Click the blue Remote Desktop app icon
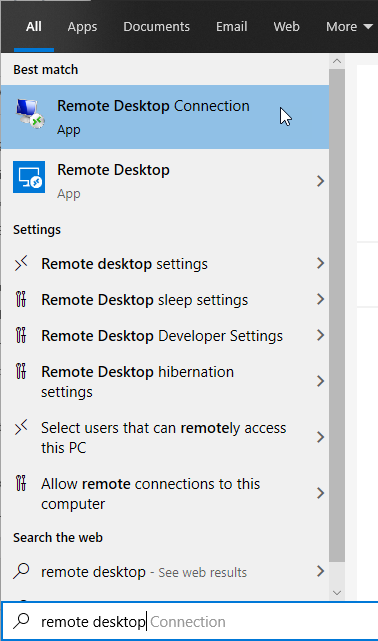 pyautogui.click(x=29, y=177)
